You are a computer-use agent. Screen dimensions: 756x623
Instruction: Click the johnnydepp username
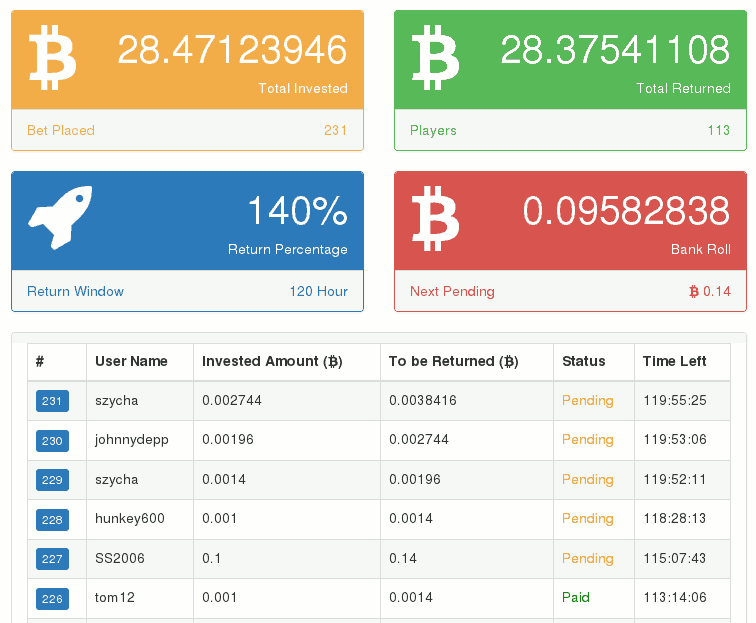pos(132,440)
